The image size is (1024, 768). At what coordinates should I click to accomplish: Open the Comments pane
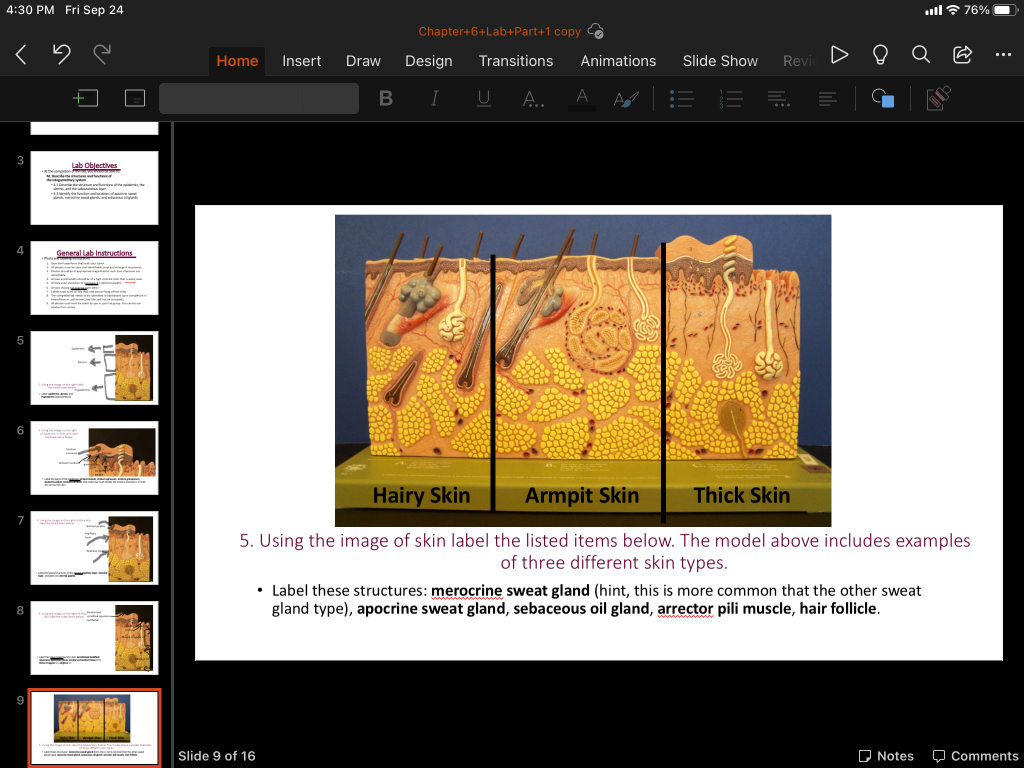tap(975, 756)
